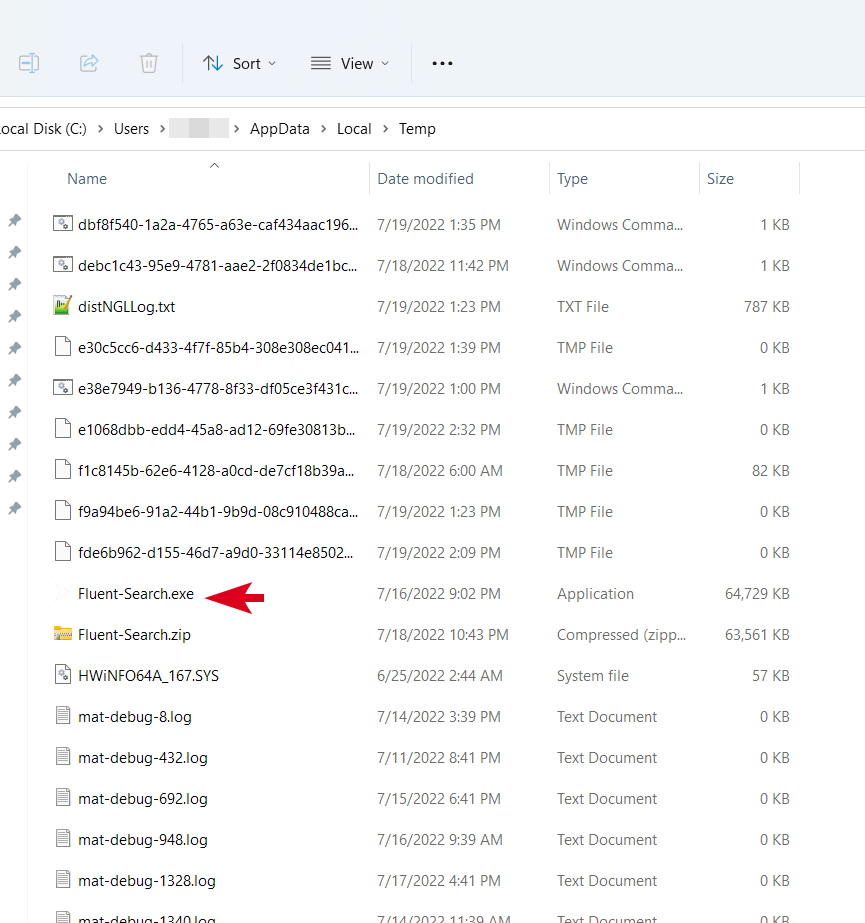Click the mat-debug-8.log document icon
This screenshot has width=865, height=923.
[61, 716]
